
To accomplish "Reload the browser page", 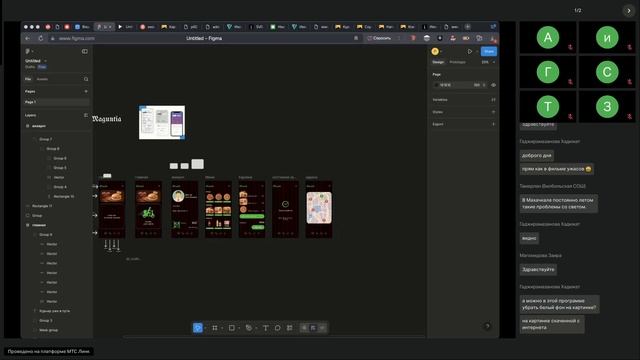I will [x=41, y=38].
